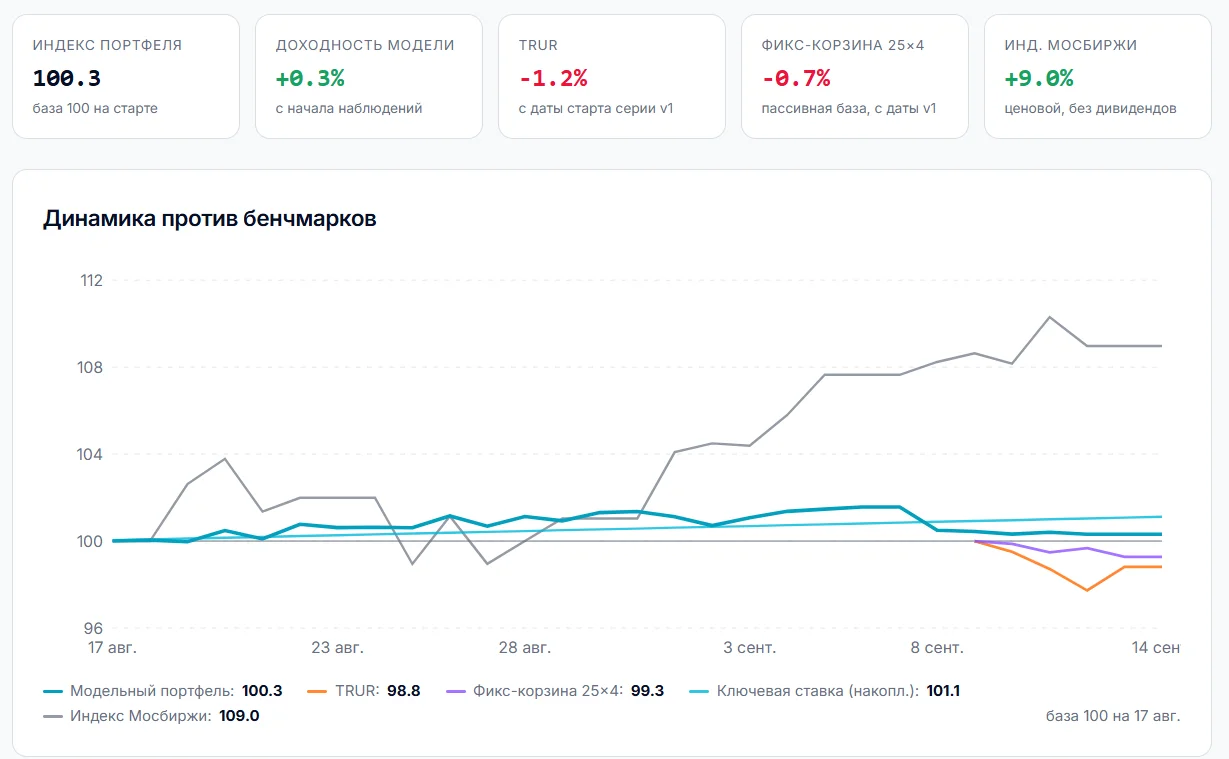This screenshot has height=759, width=1229.
Task: Click the 112 y-axis label
Action: [91, 280]
